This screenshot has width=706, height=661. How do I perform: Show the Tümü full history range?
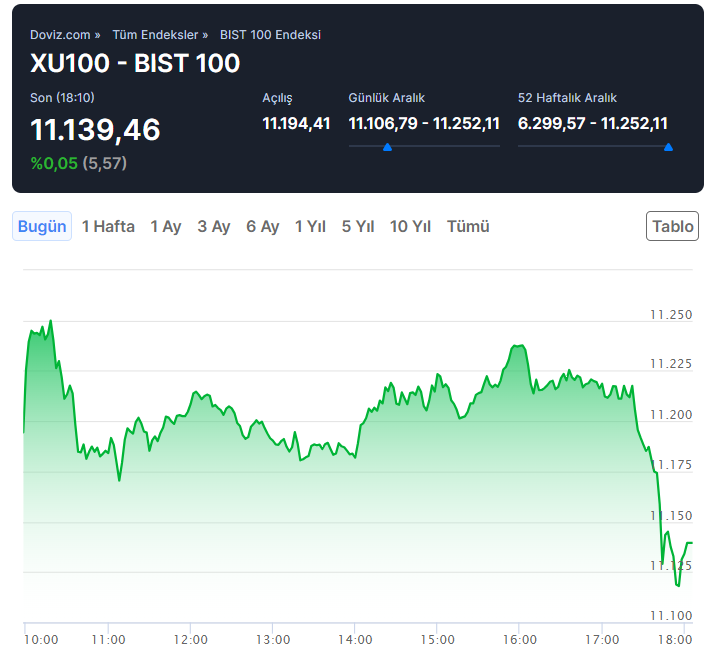pyautogui.click(x=468, y=226)
